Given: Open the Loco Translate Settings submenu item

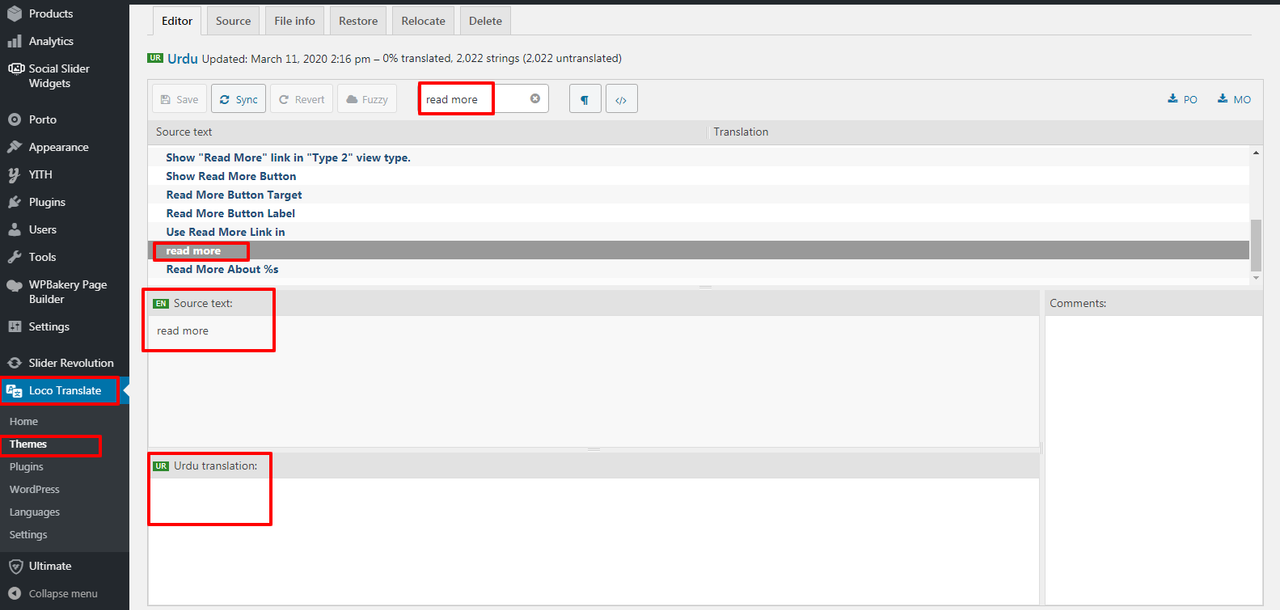Looking at the screenshot, I should [x=28, y=535].
